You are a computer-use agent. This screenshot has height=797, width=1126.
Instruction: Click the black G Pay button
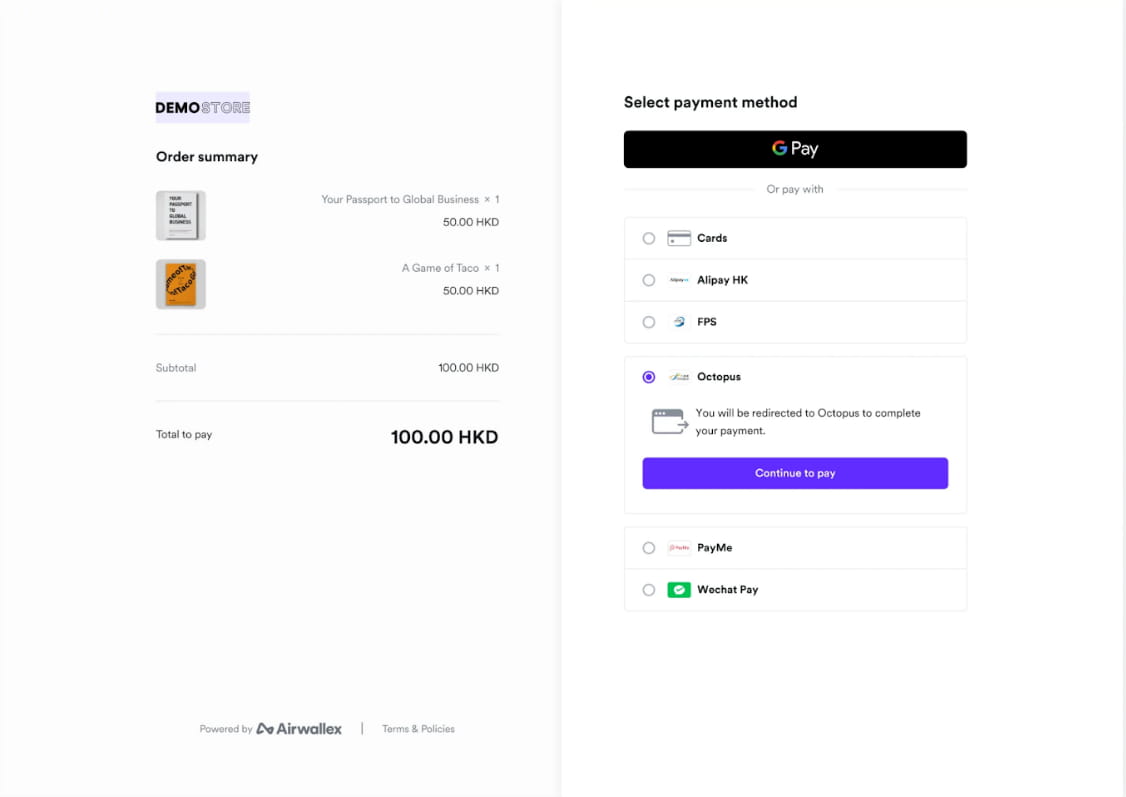[x=795, y=148]
